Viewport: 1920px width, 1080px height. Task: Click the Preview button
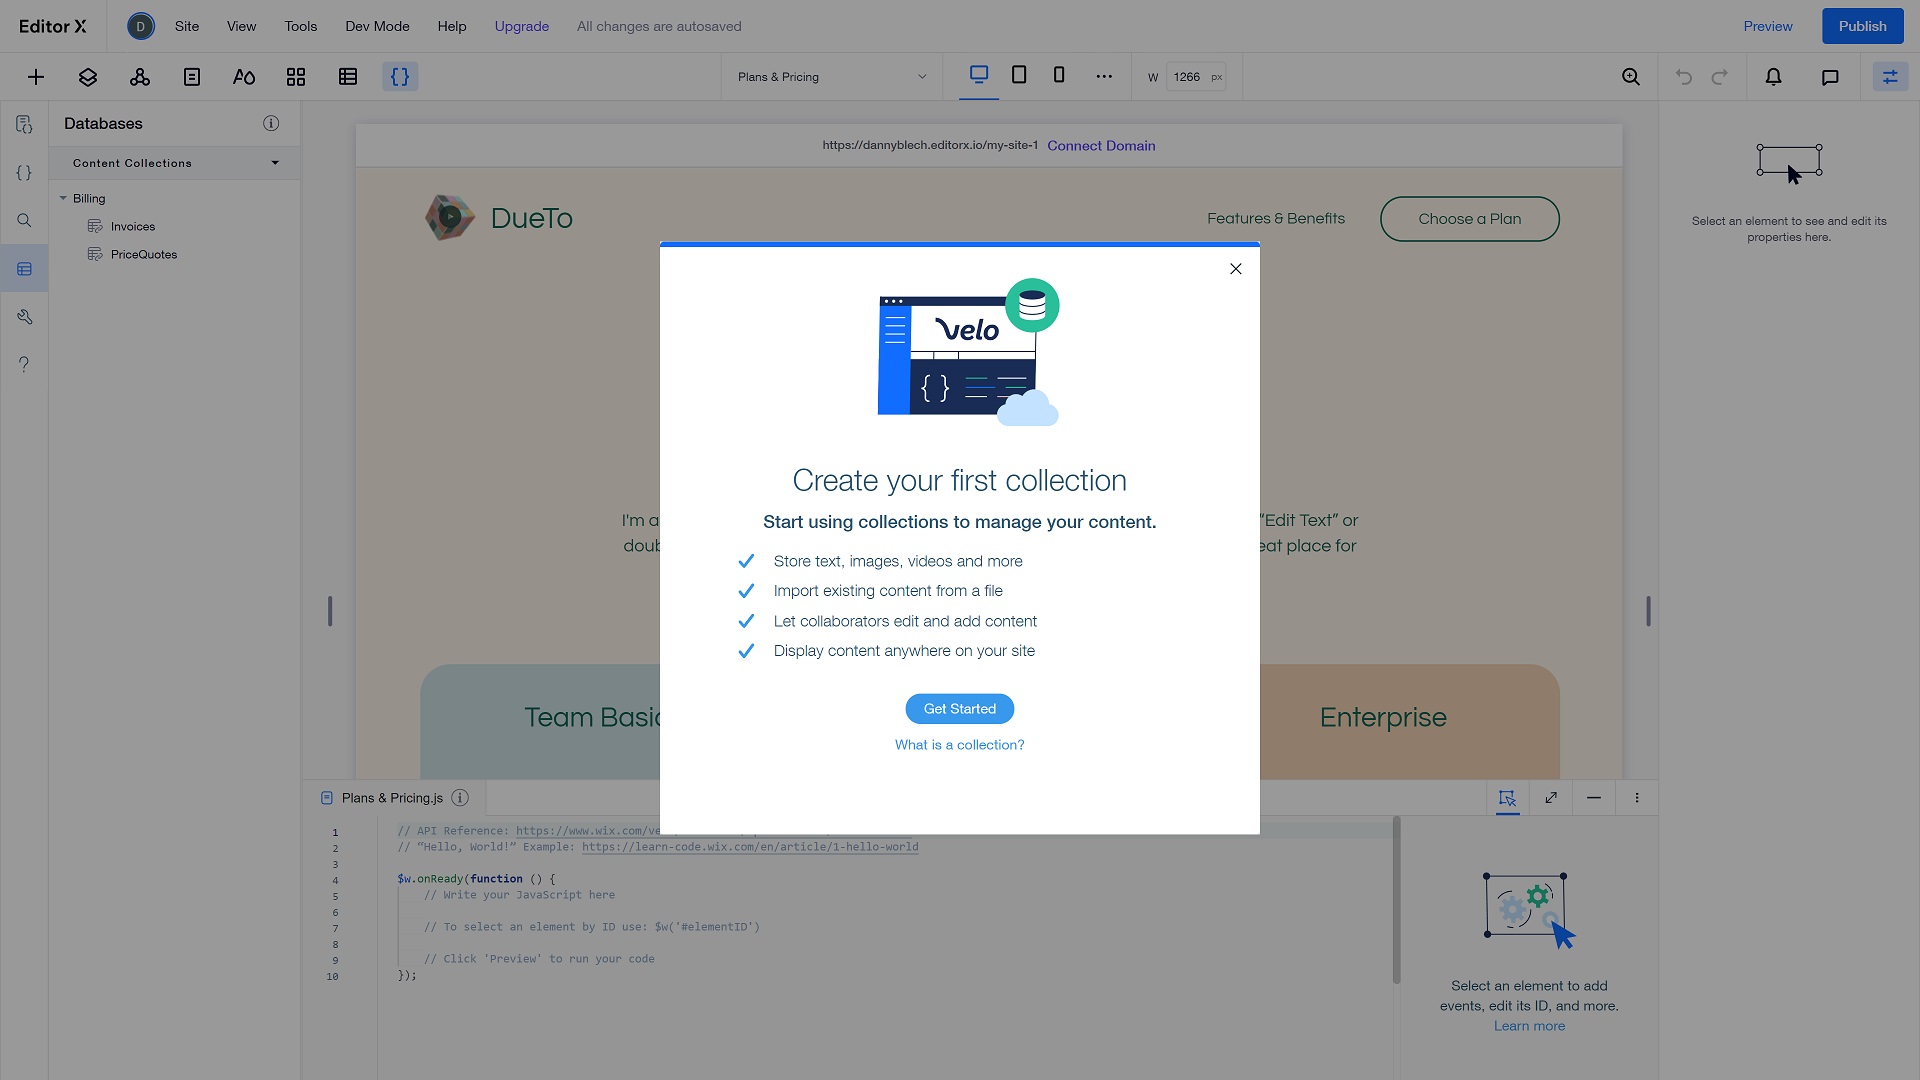coord(1768,26)
